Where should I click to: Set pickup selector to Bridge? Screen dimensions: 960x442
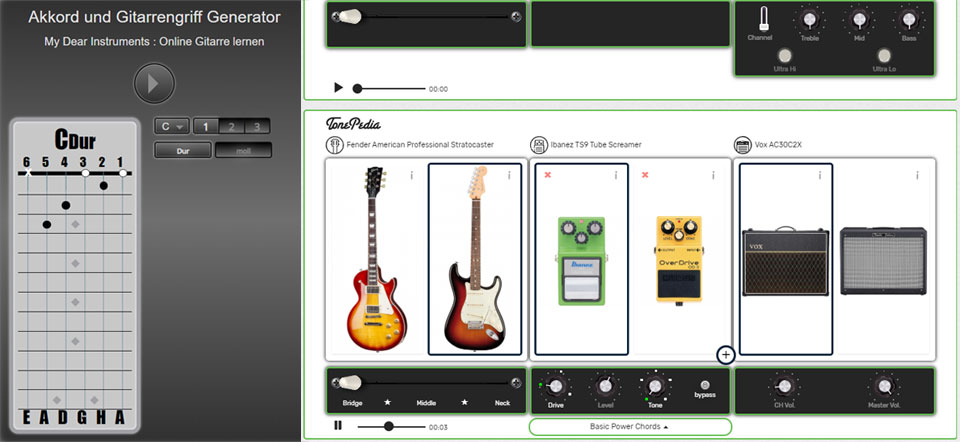352,403
